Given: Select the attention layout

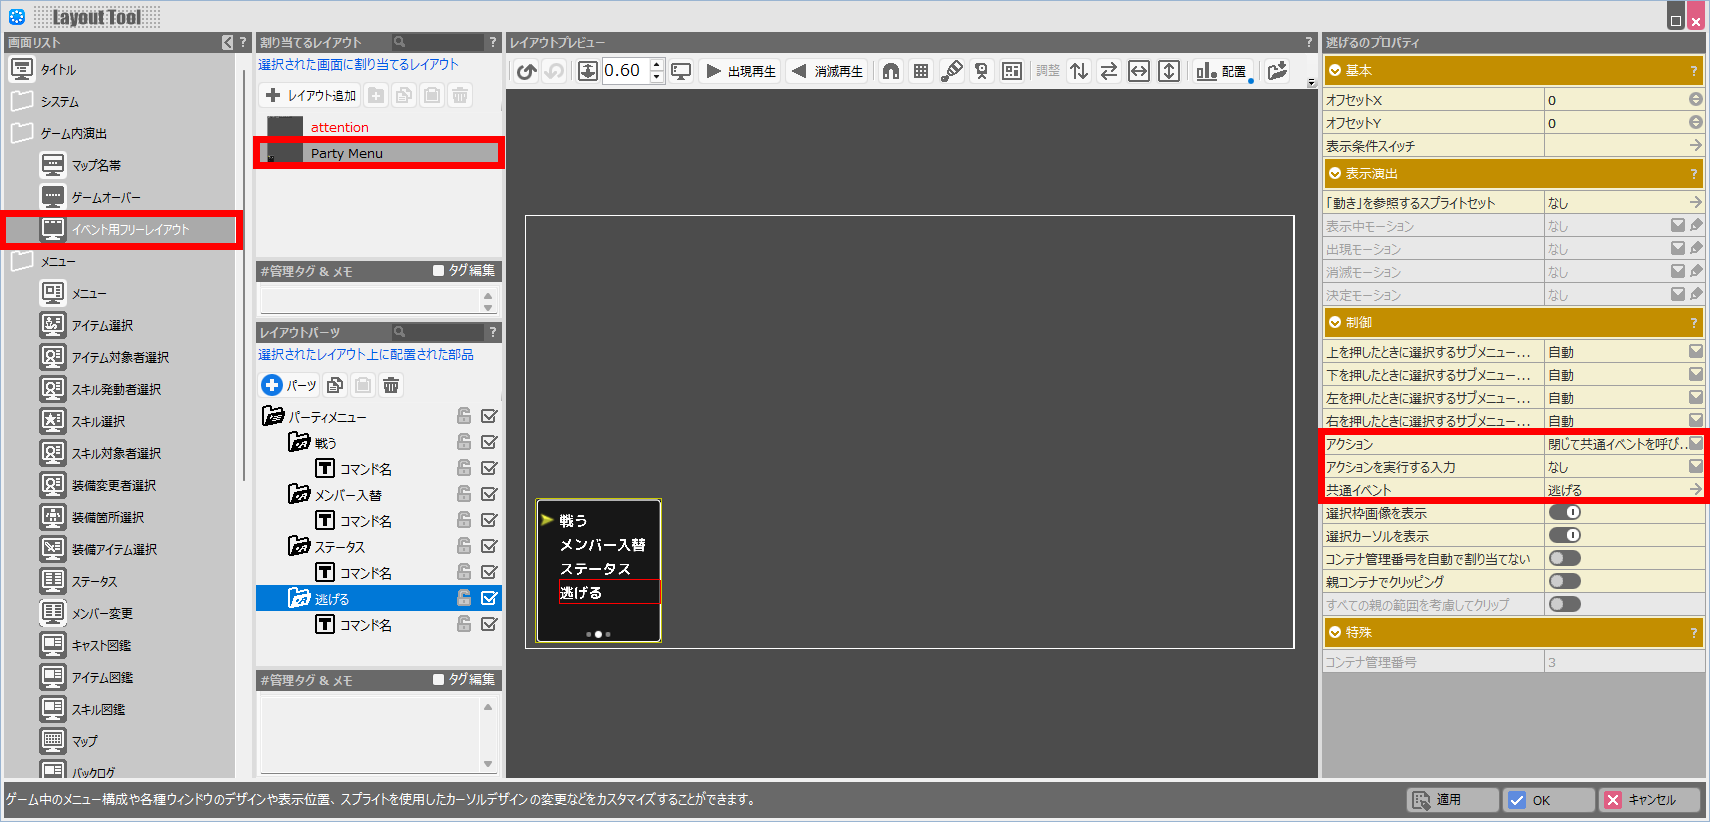Looking at the screenshot, I should tap(339, 127).
